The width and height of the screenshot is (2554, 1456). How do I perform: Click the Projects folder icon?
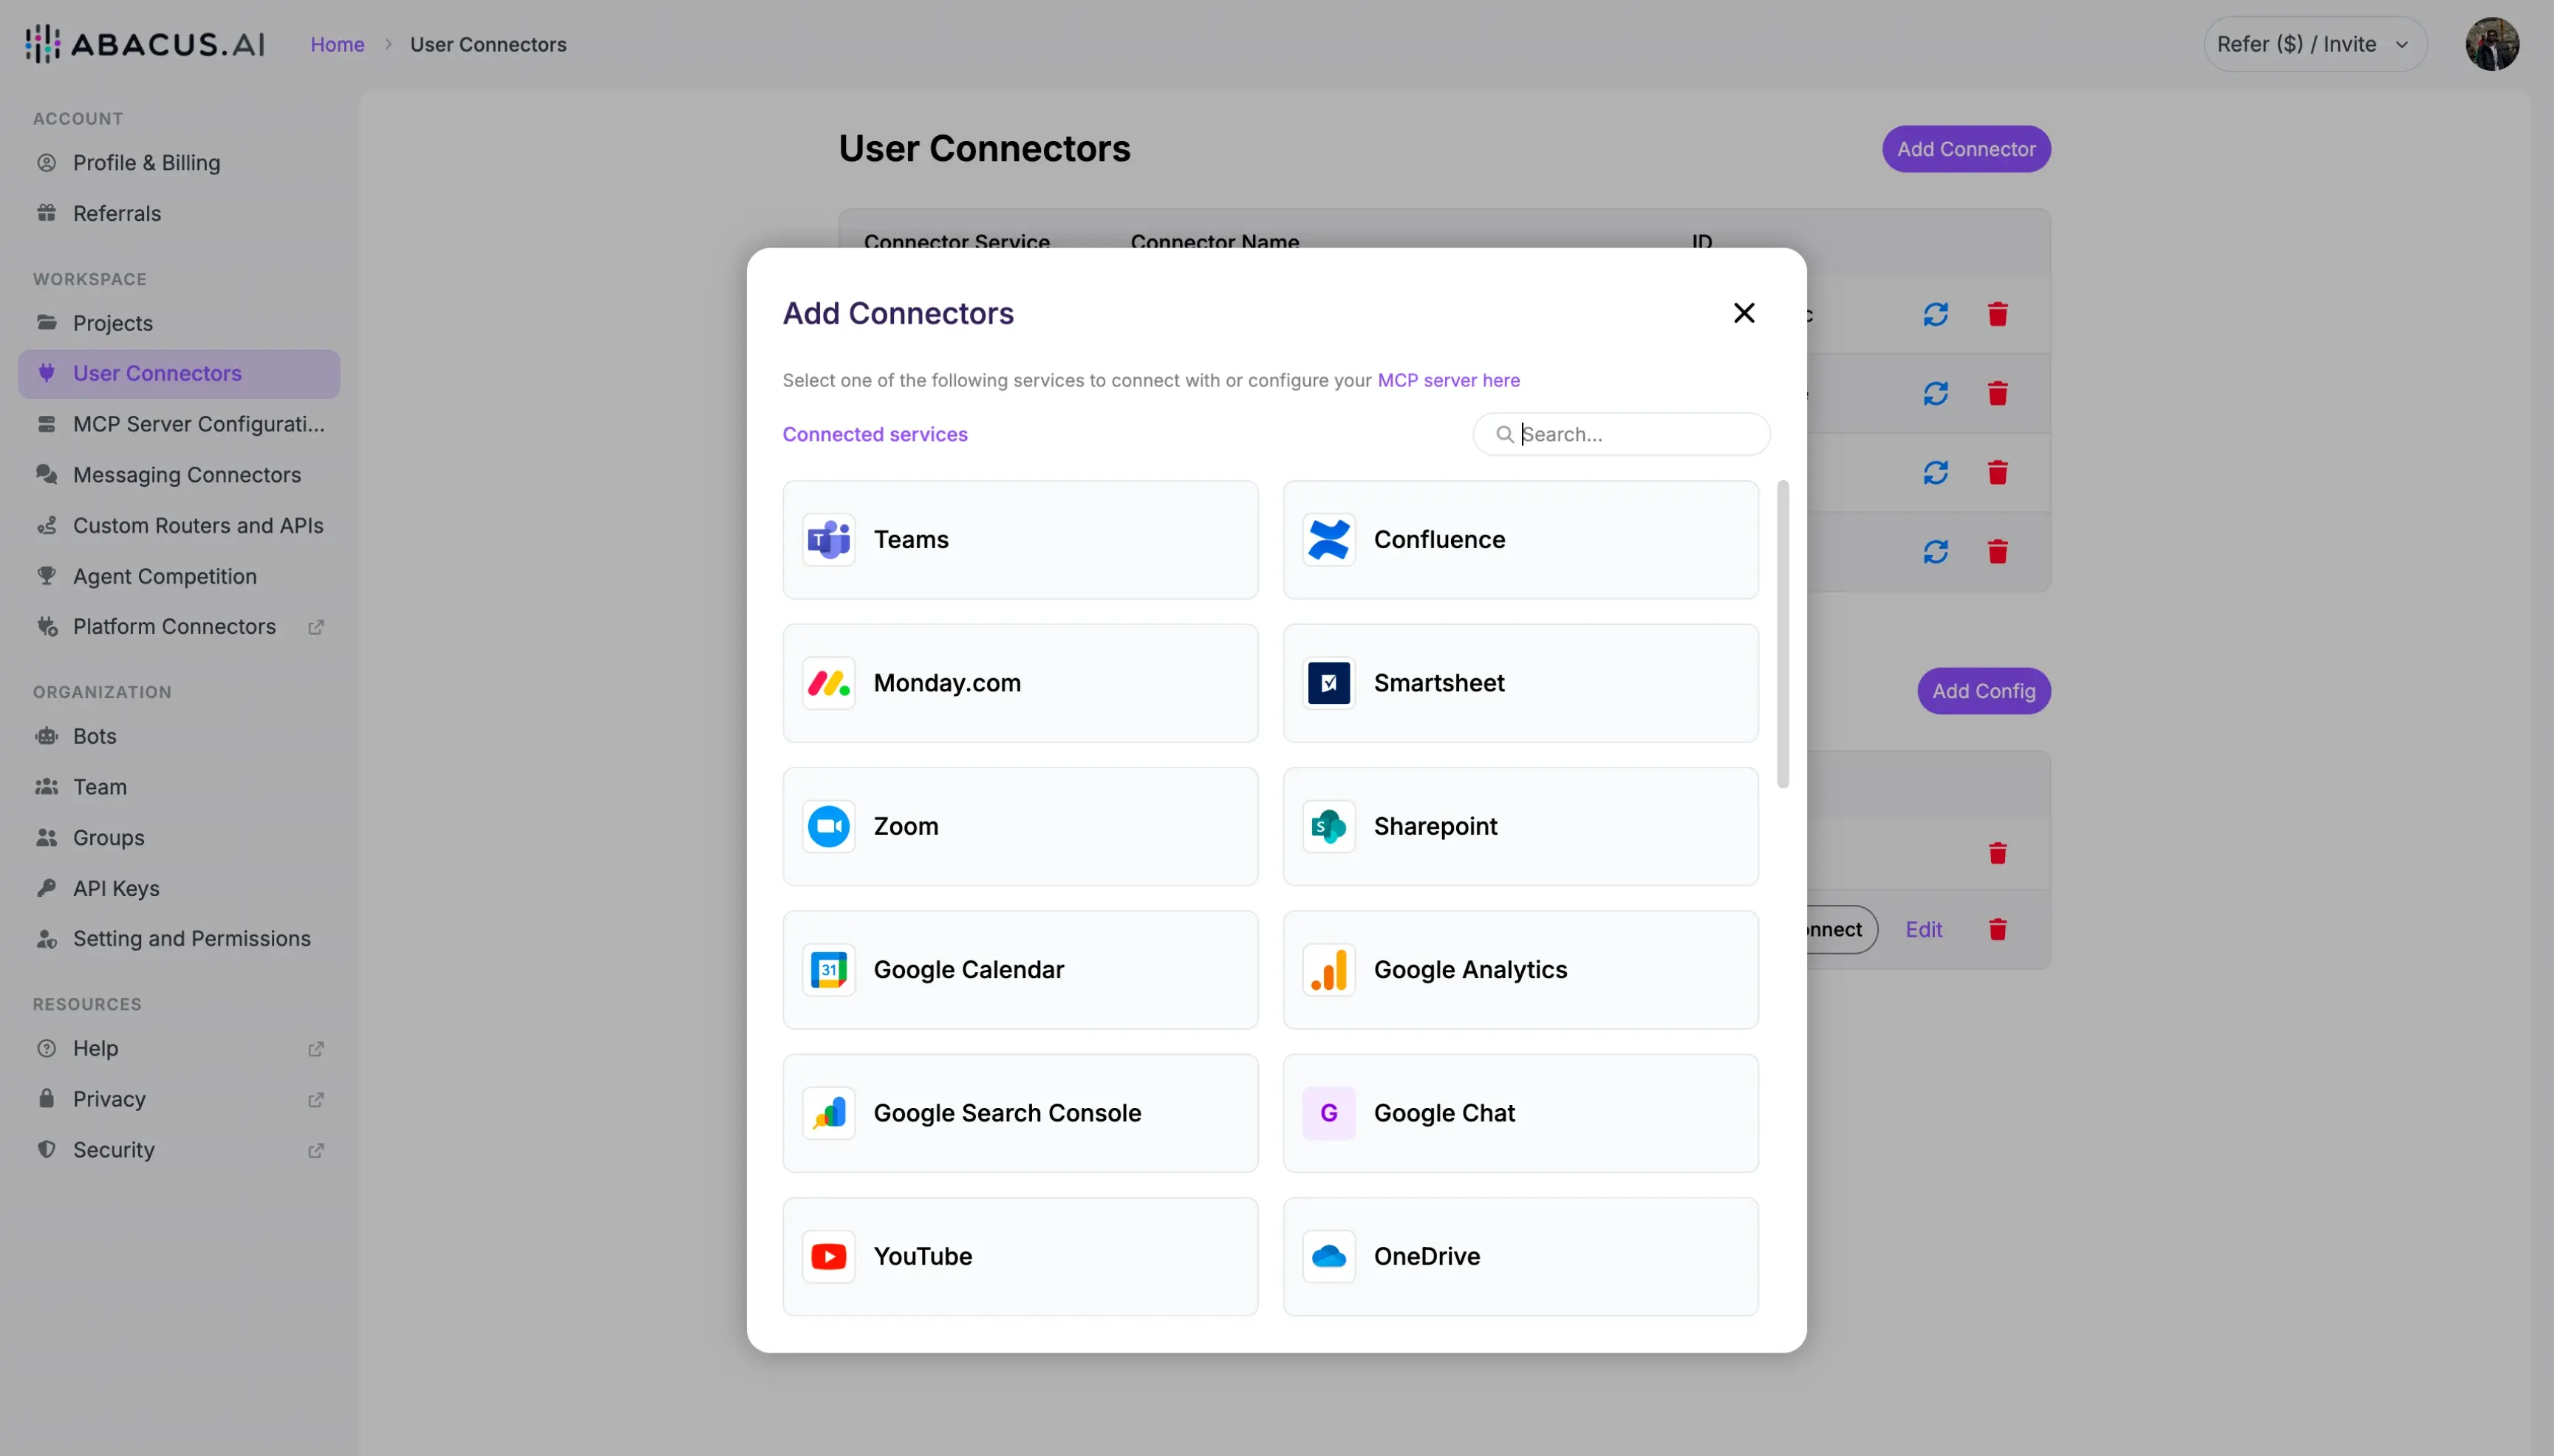(46, 323)
